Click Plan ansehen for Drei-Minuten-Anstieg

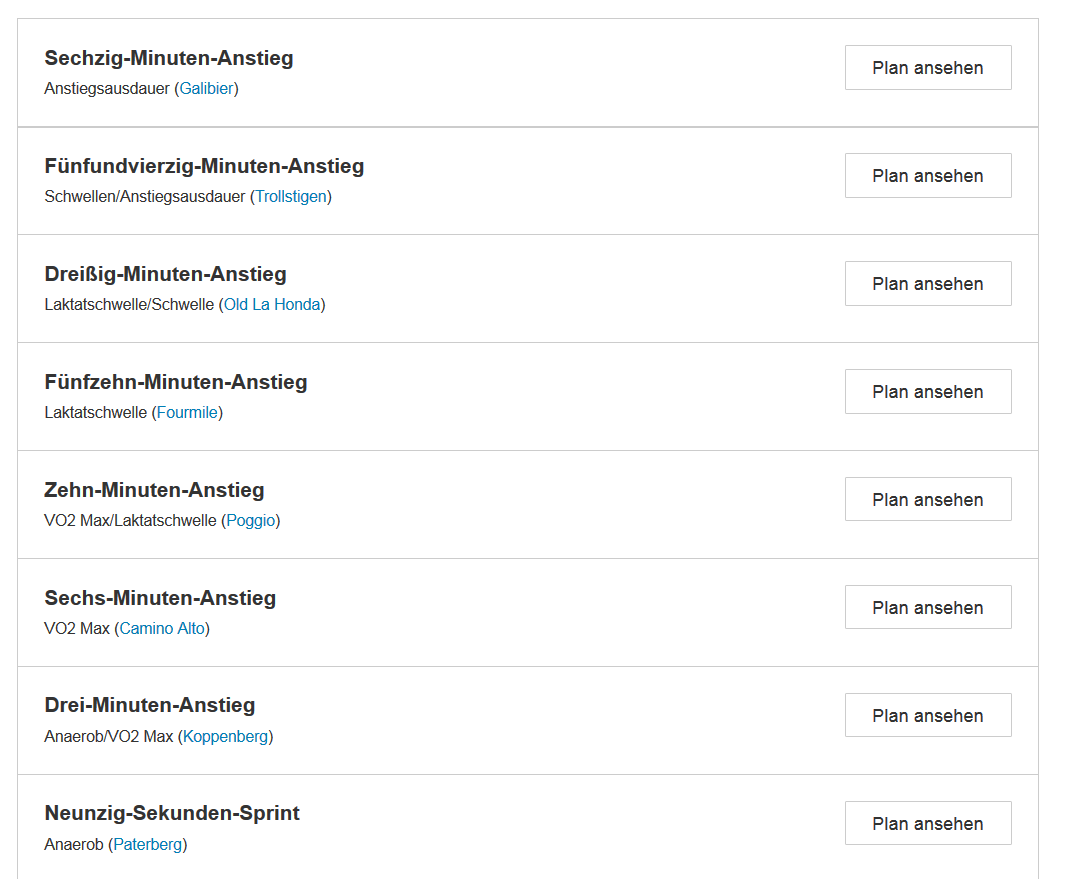pyautogui.click(x=927, y=716)
